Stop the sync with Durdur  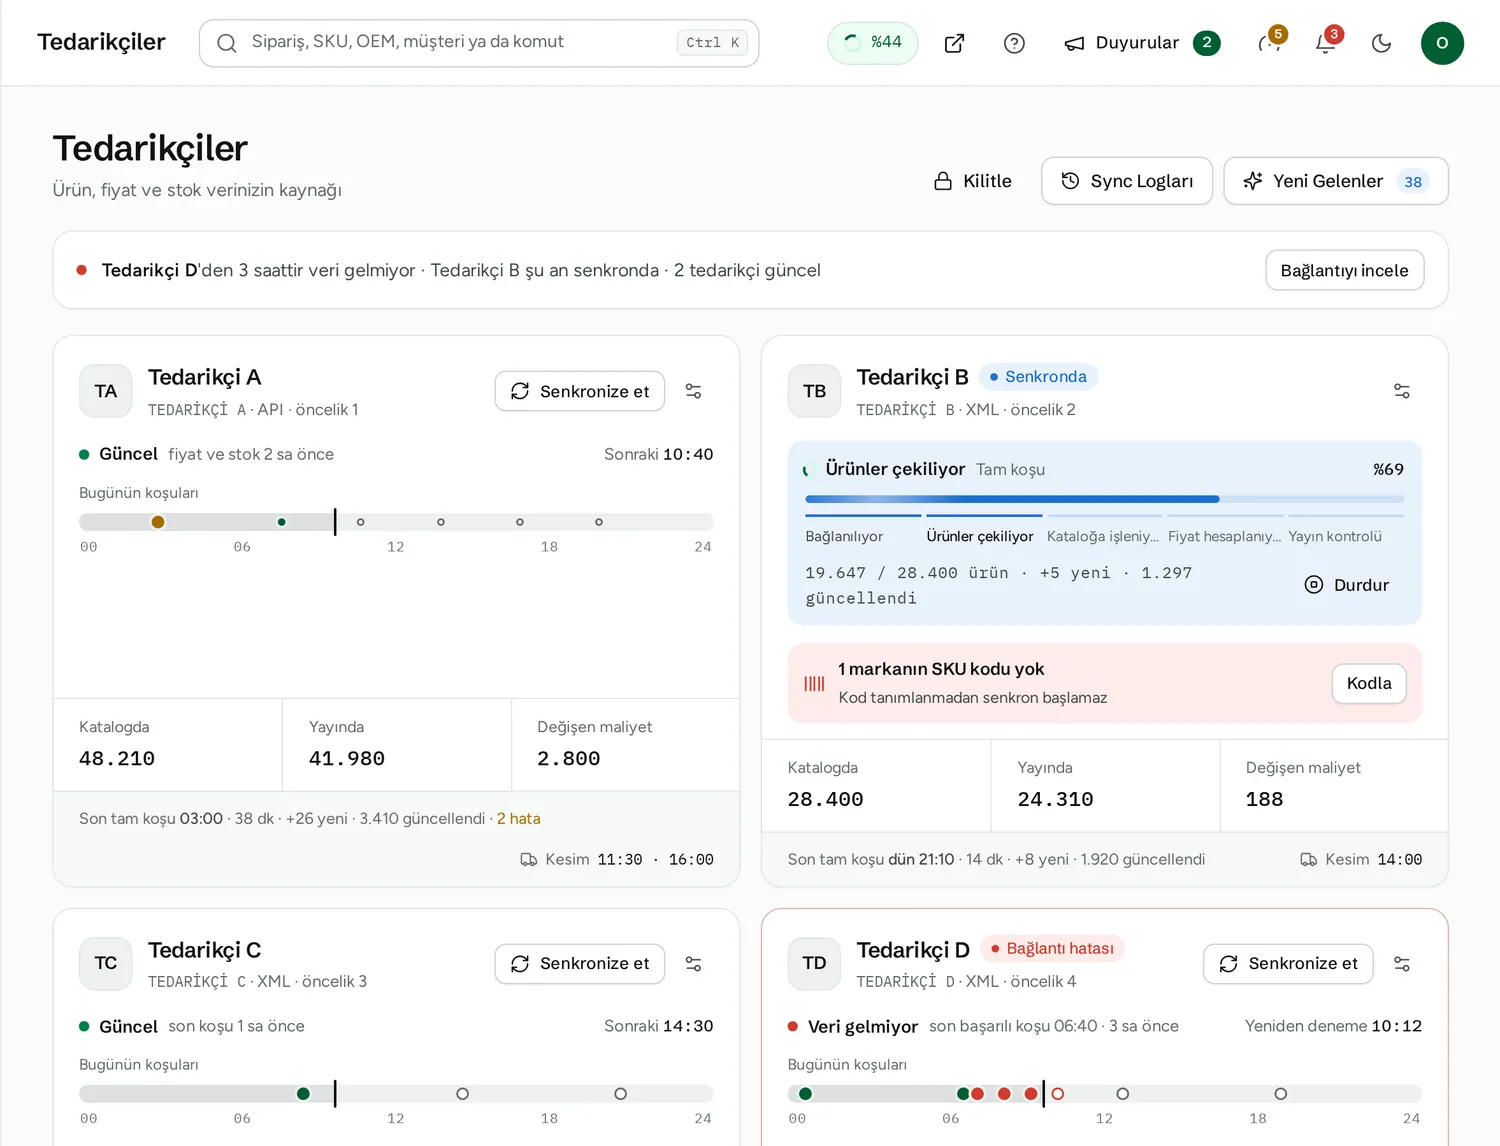[x=1347, y=585]
